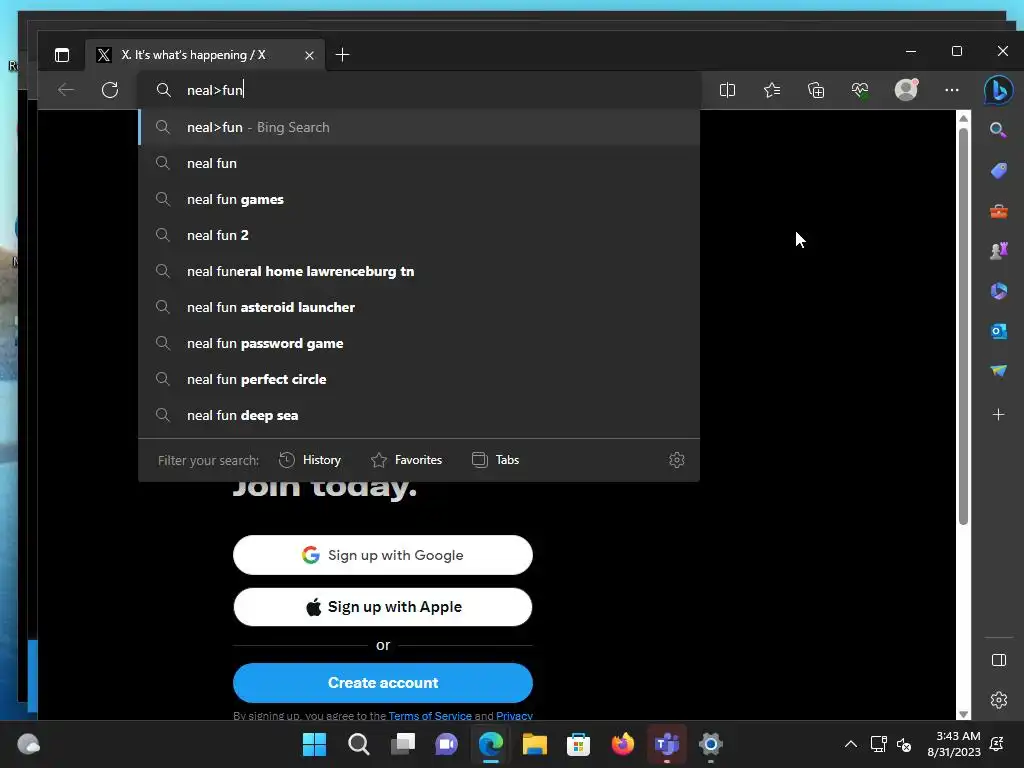Screen dimensions: 1024x768
Task: Open sidebar settings gear
Action: click(999, 700)
